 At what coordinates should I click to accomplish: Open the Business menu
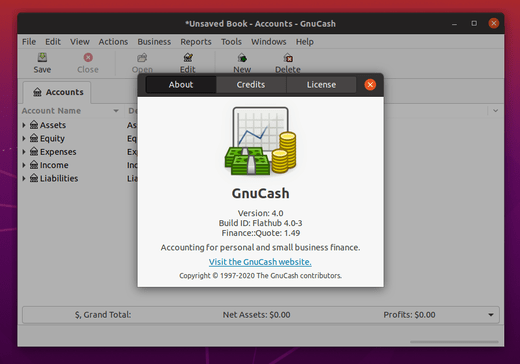pos(154,42)
